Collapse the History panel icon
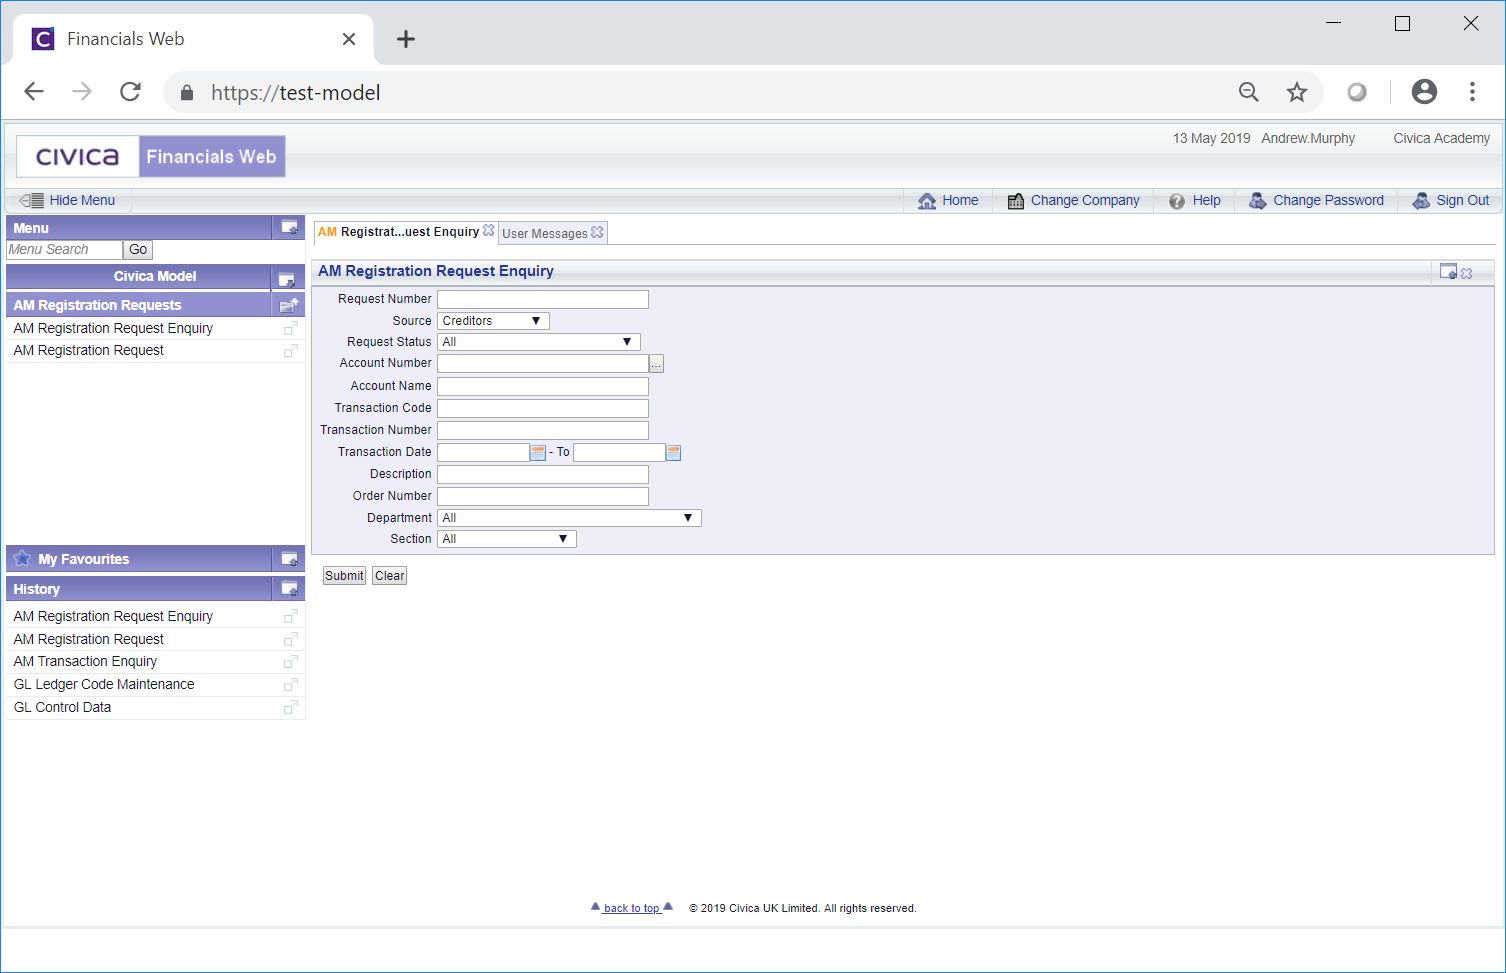This screenshot has height=973, width=1506. pyautogui.click(x=289, y=589)
